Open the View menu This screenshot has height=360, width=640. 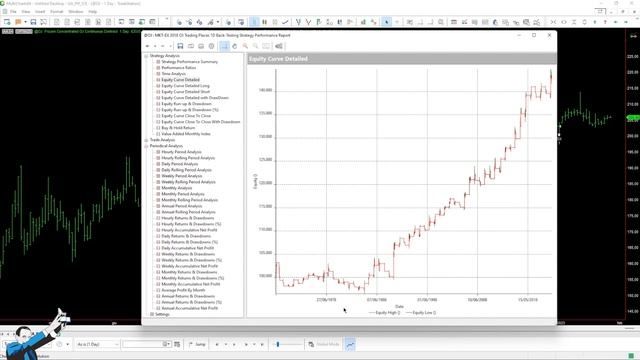(x=26, y=11)
